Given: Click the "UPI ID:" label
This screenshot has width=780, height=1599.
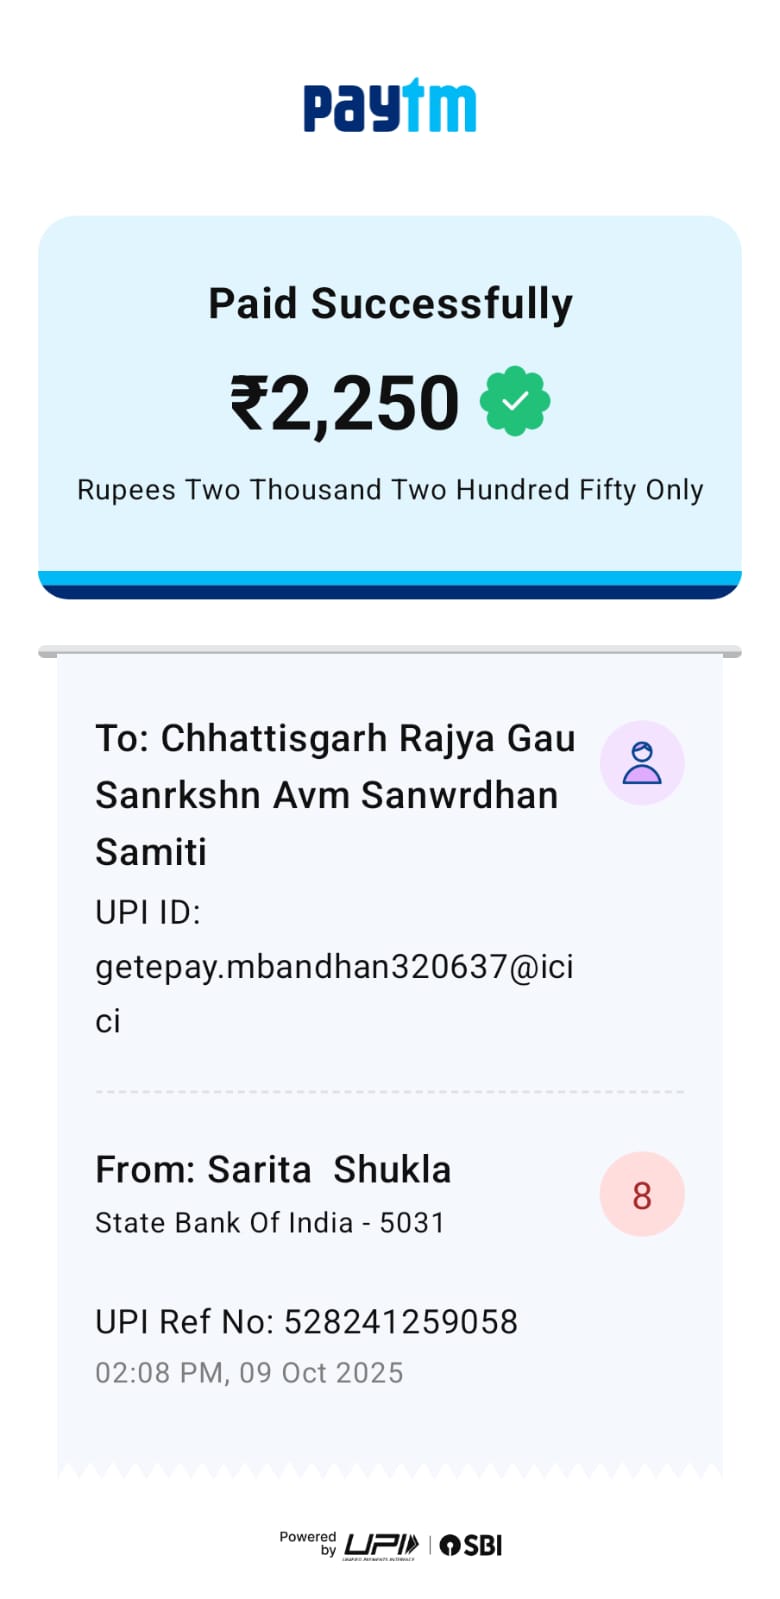Looking at the screenshot, I should coord(148,912).
